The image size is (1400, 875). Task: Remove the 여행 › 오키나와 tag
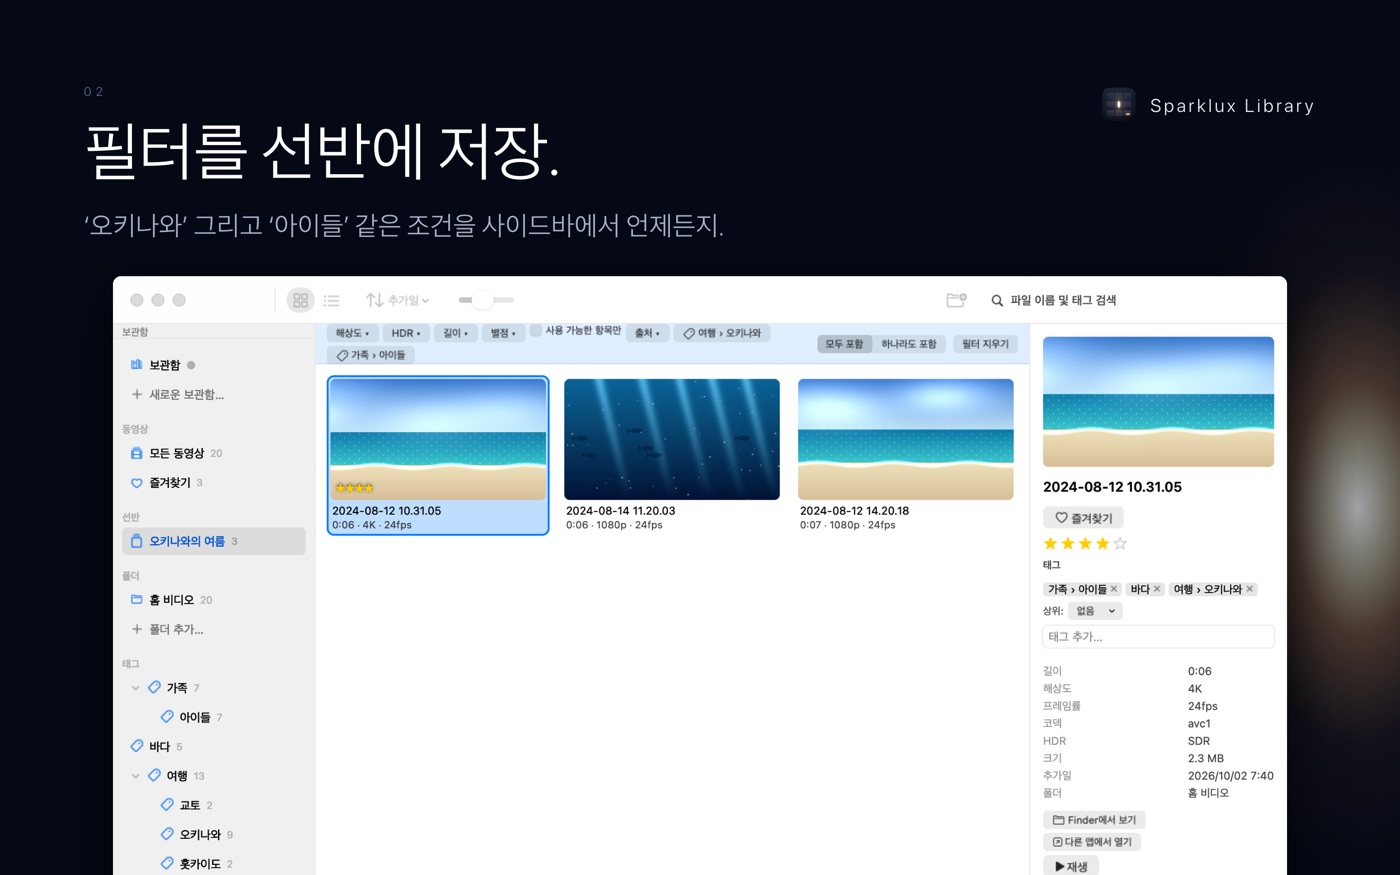tap(1250, 589)
